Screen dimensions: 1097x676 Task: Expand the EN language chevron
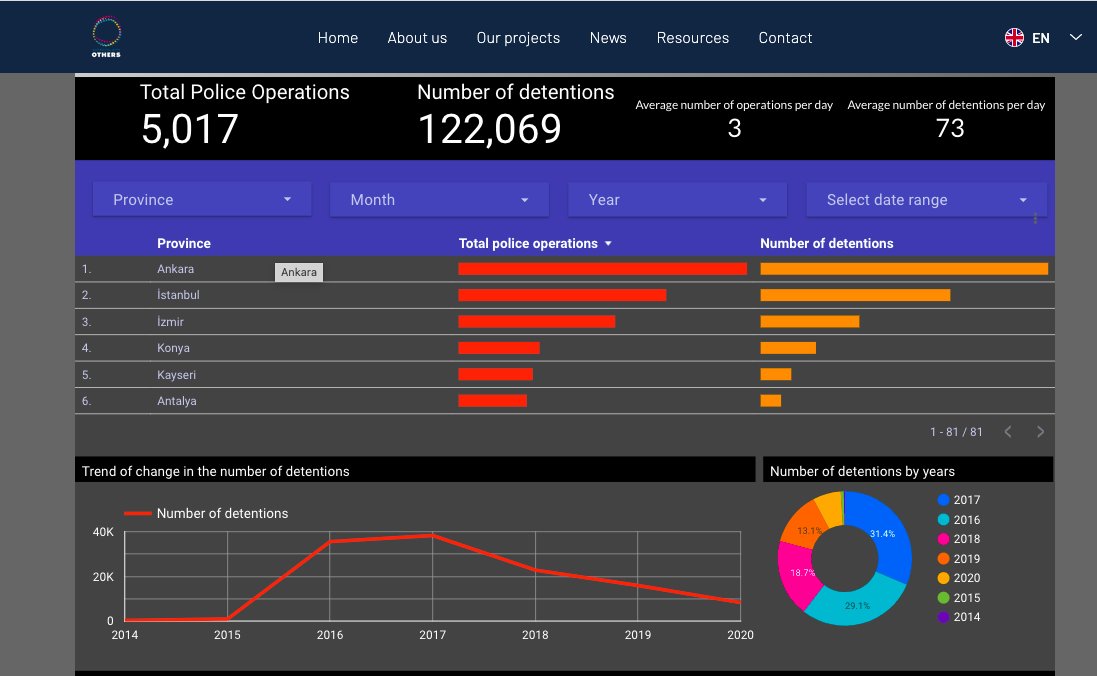1075,37
